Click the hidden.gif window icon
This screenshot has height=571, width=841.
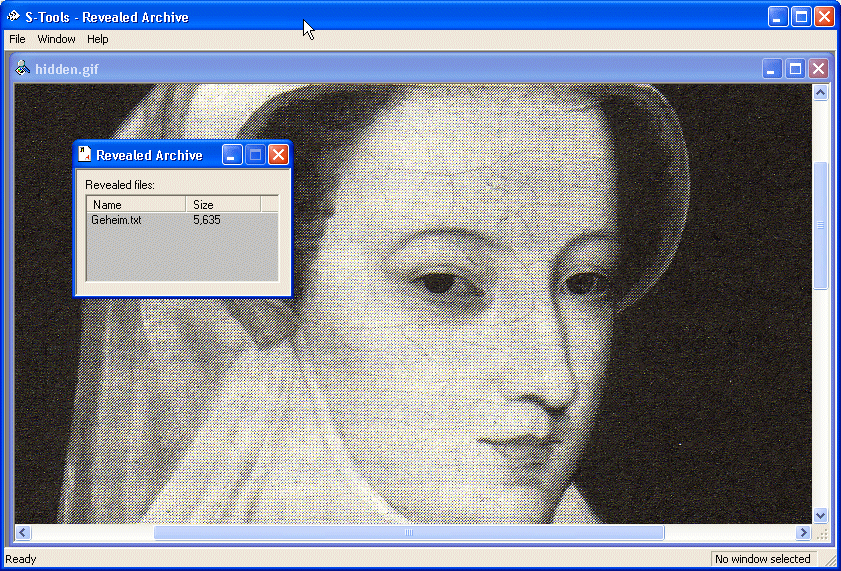(x=22, y=68)
